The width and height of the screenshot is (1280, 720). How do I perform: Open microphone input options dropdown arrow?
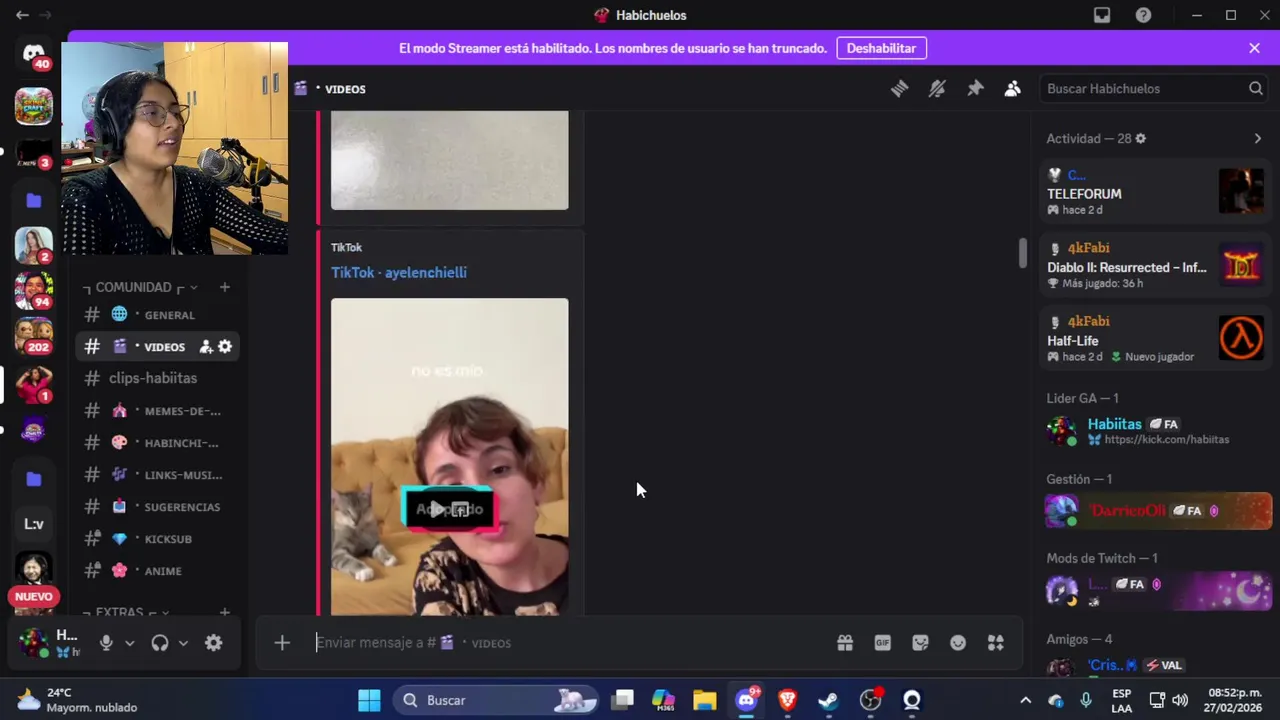coord(130,643)
